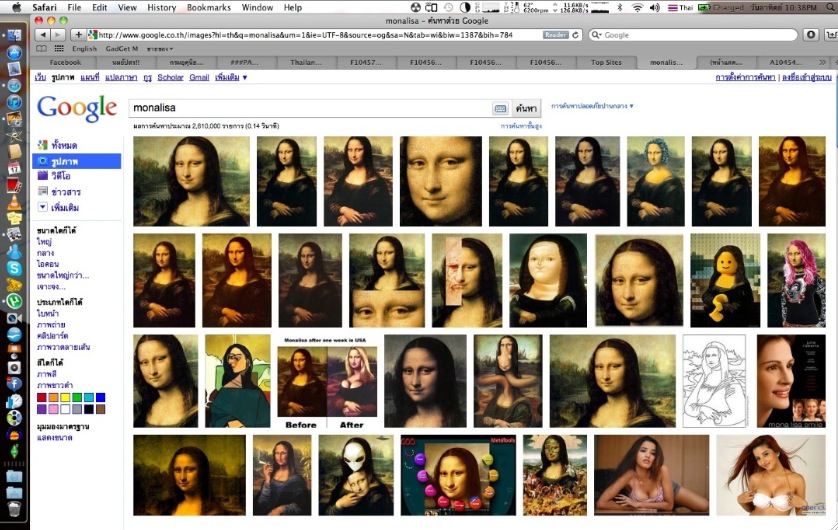This screenshot has height=530, width=838.
Task: Open the View menu
Action: pos(127,7)
